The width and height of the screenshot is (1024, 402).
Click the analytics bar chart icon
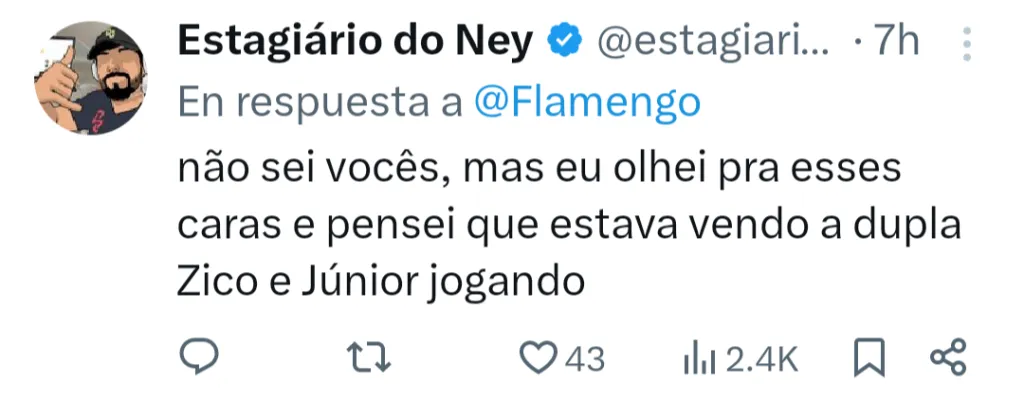[x=695, y=358]
